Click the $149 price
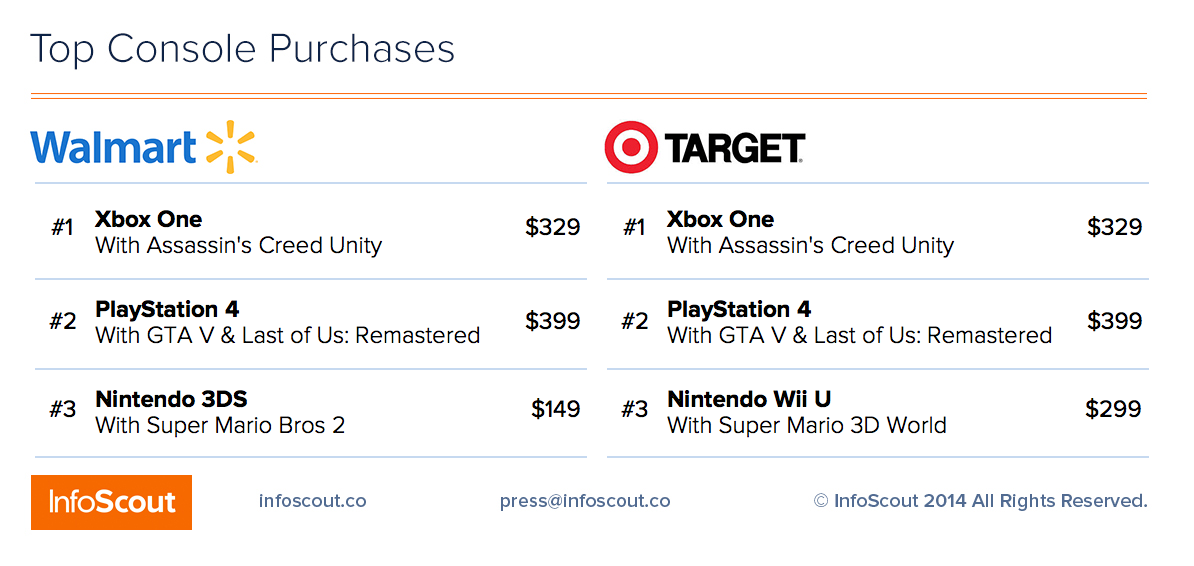 tap(555, 409)
